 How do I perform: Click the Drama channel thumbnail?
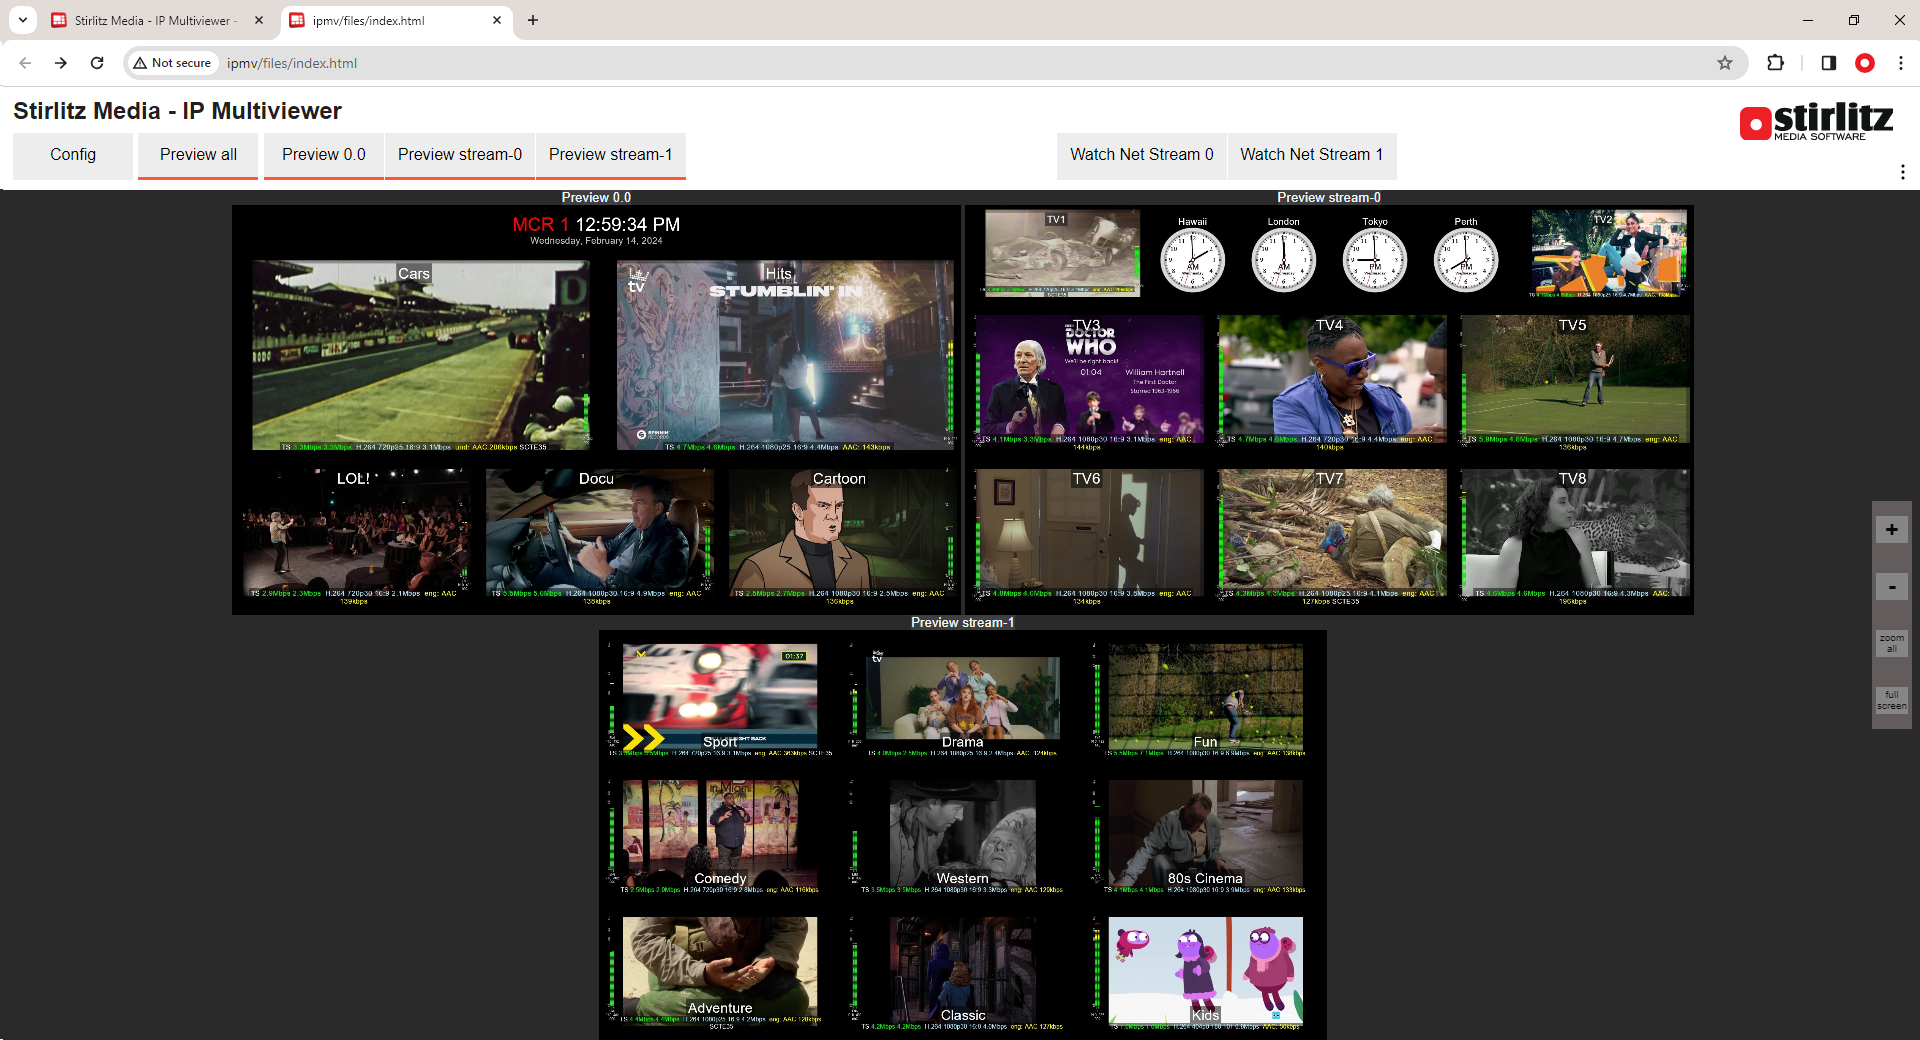[962, 696]
